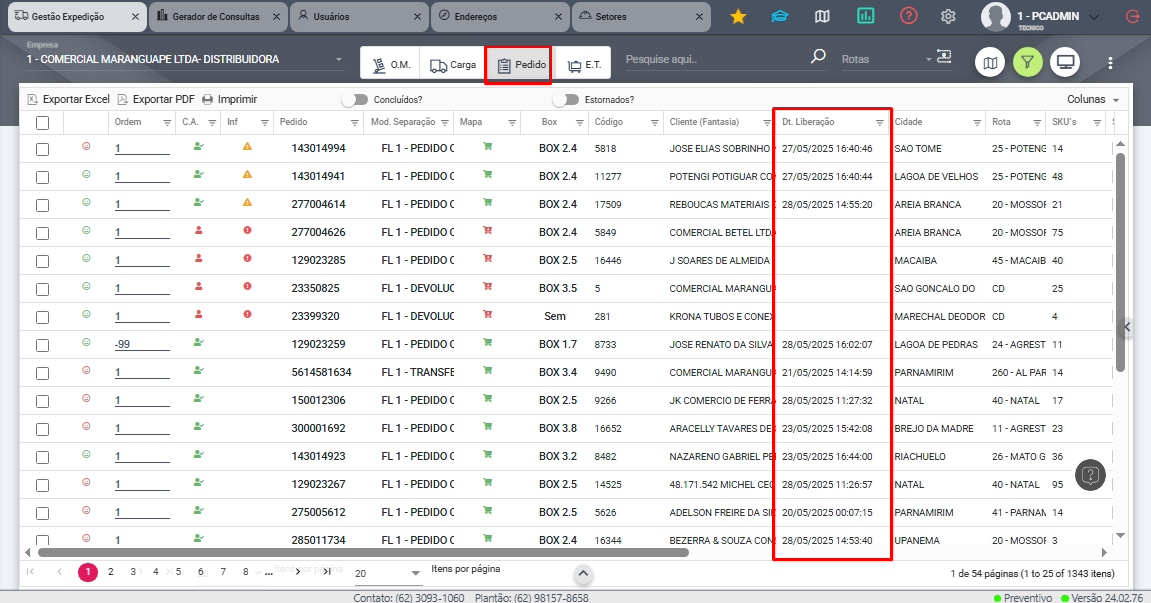Click the round chevron-up button below the table

[x=583, y=574]
